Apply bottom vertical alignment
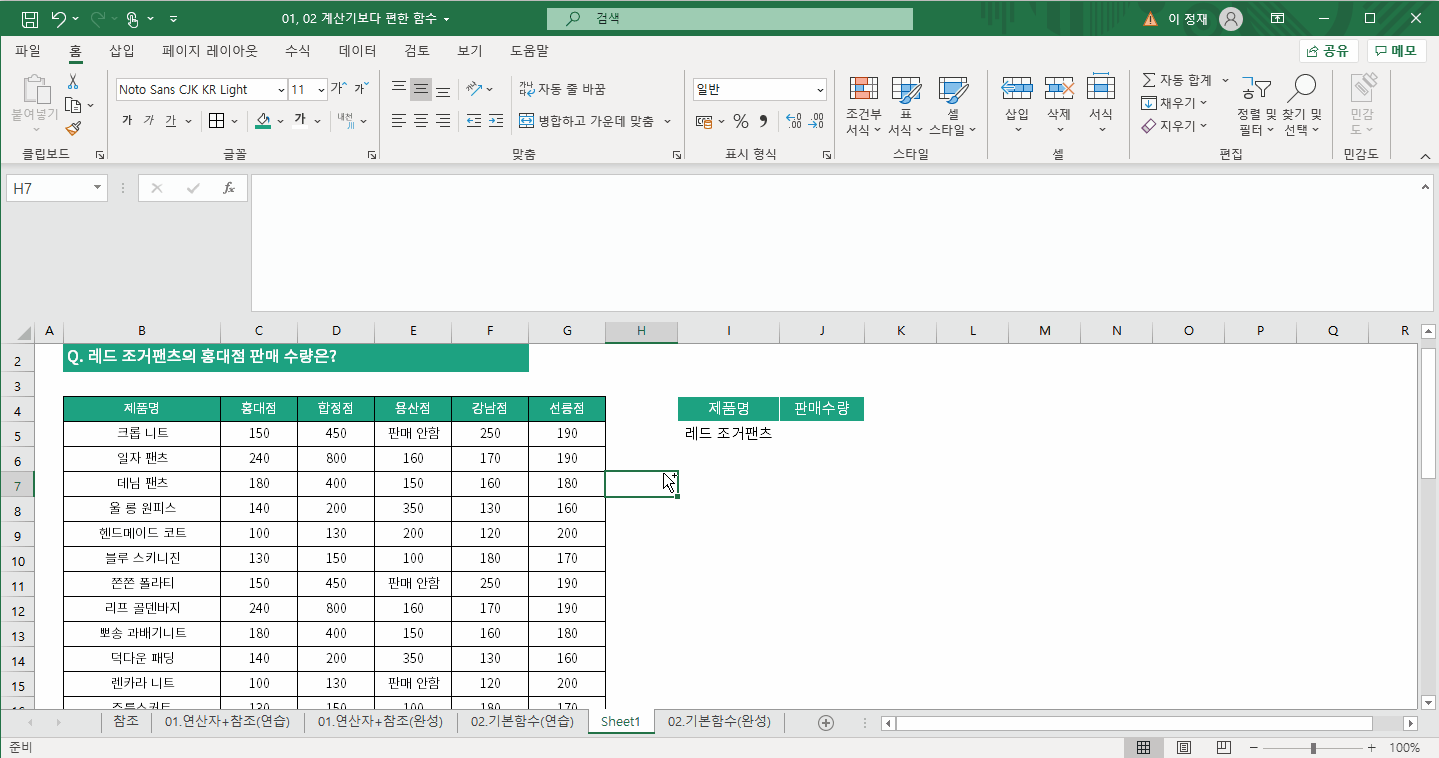This screenshot has width=1439, height=758. (x=443, y=89)
